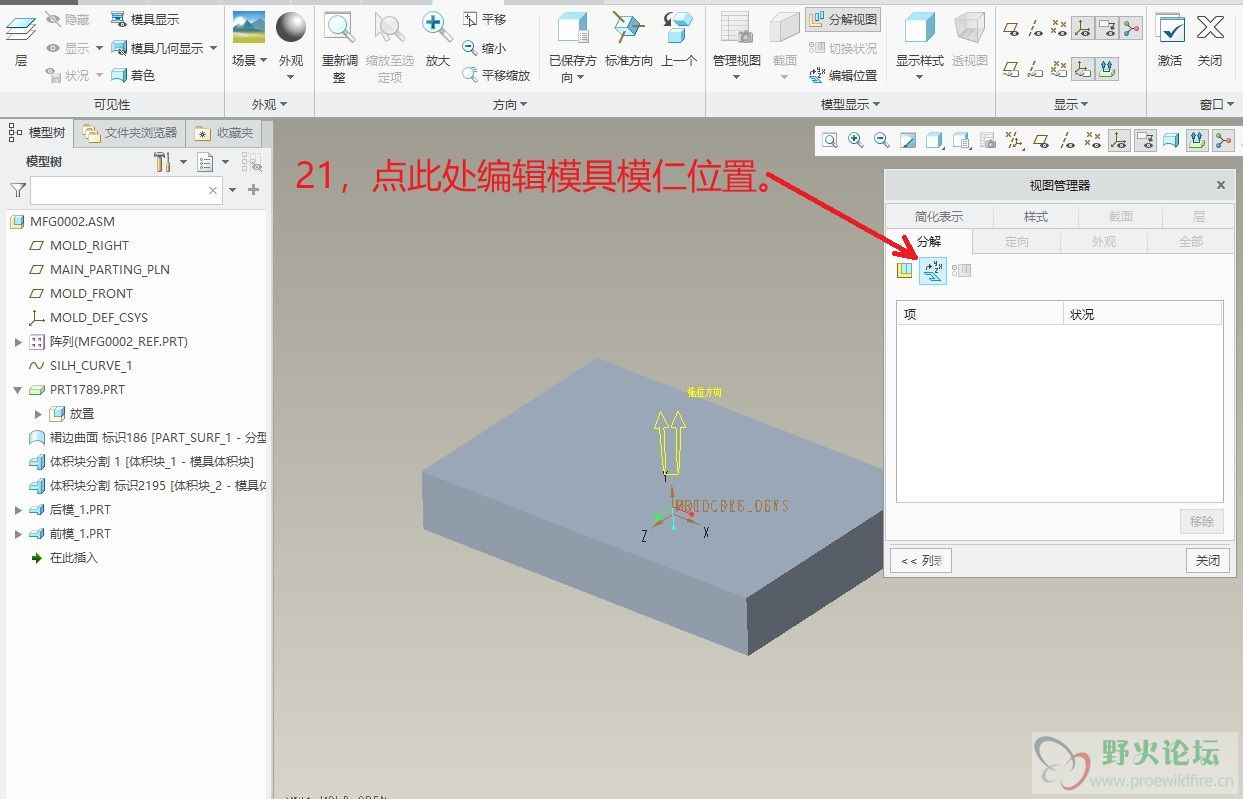Click the first explode icon in 视图管理器 分解 tab

(905, 271)
